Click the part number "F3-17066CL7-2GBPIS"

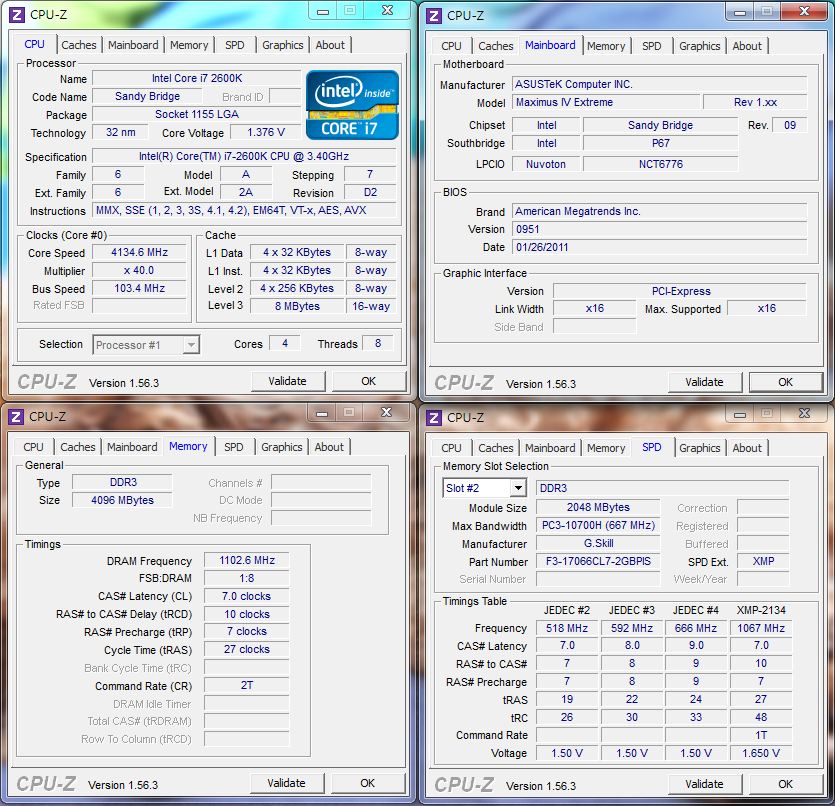599,561
